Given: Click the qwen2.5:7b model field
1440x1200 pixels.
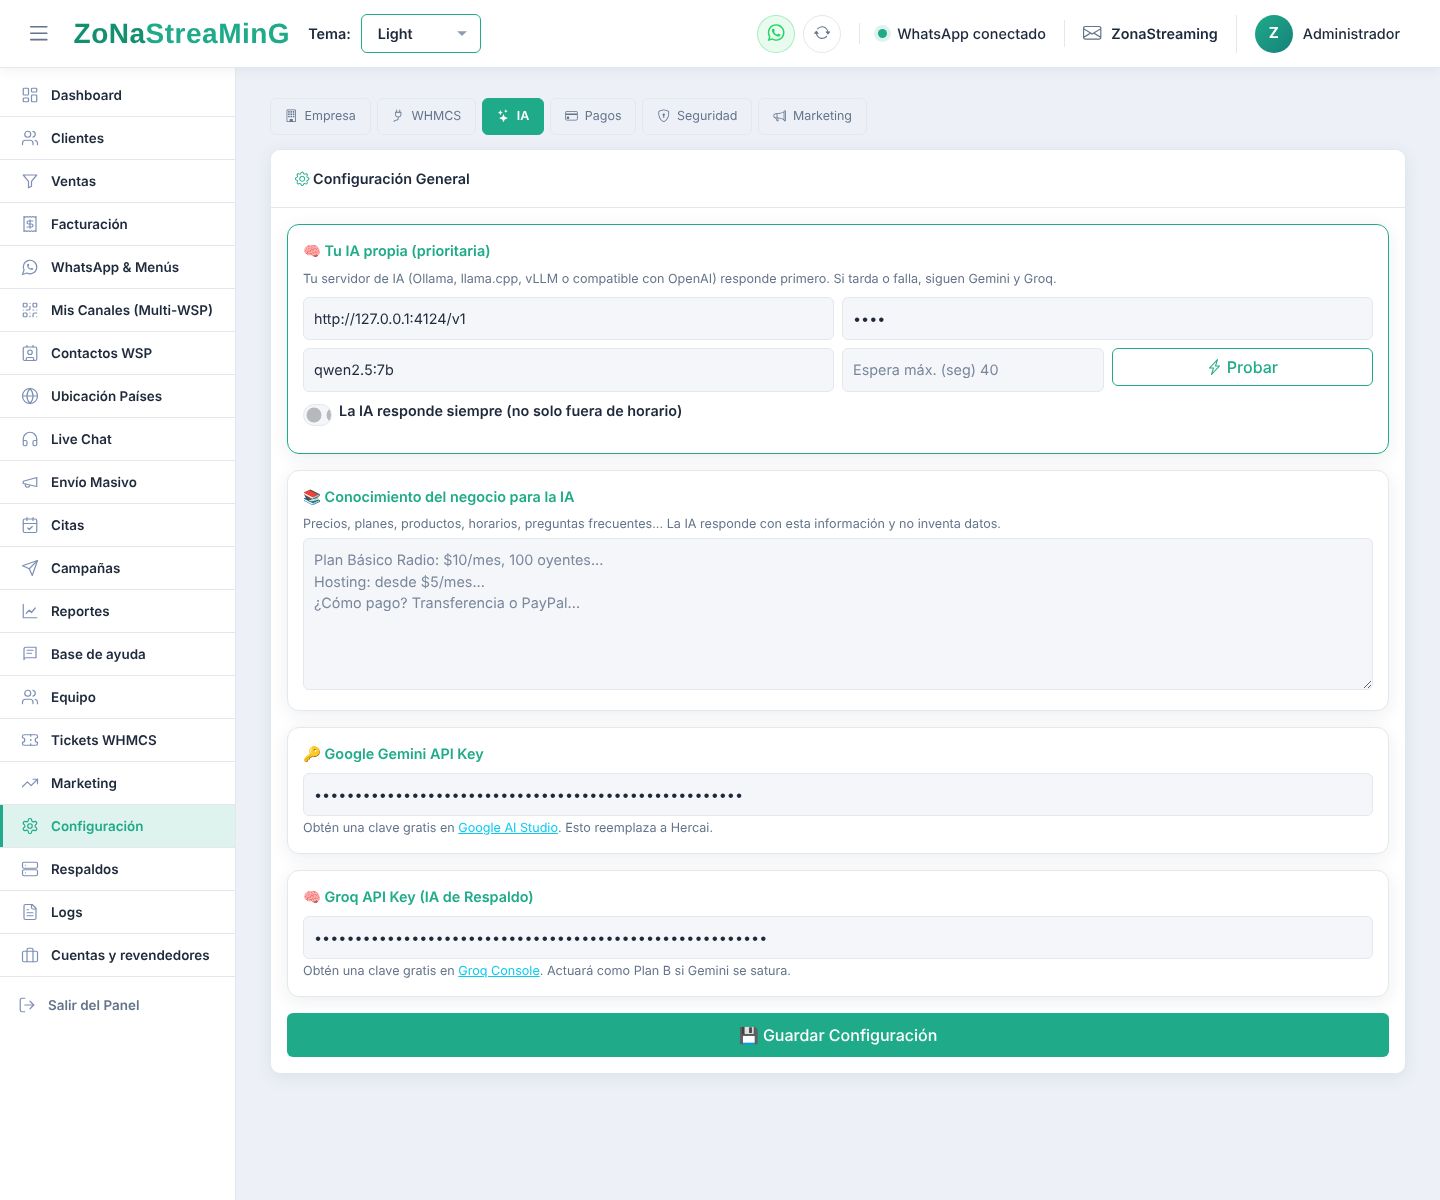Looking at the screenshot, I should (568, 370).
